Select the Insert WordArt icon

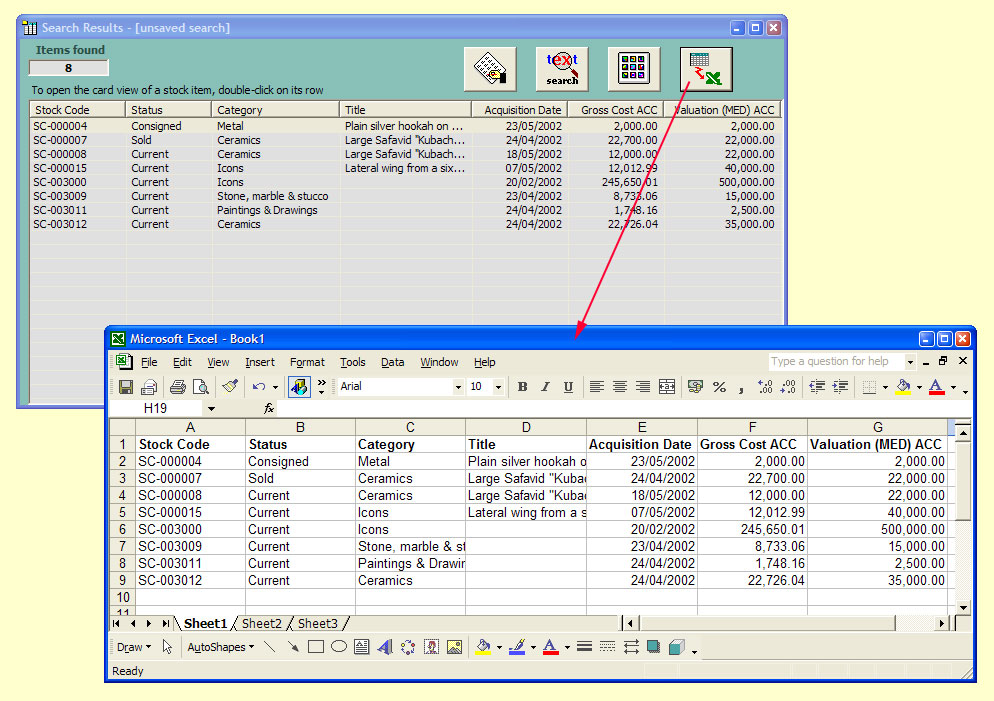(385, 647)
